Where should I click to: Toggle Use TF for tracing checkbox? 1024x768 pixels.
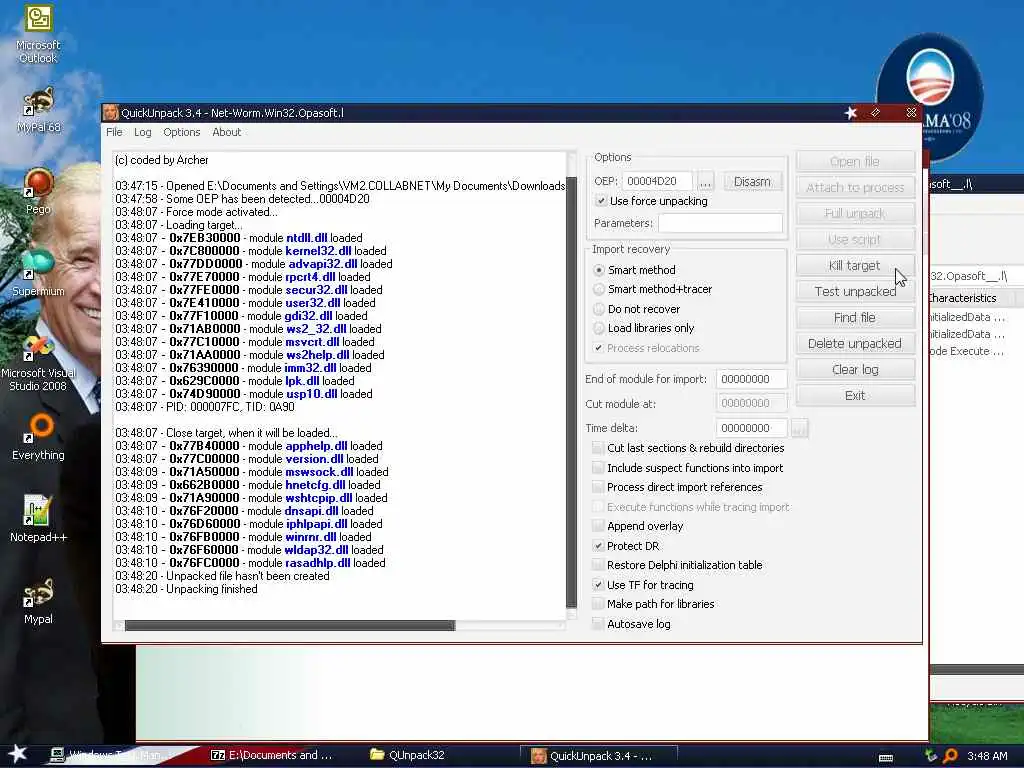coord(598,584)
